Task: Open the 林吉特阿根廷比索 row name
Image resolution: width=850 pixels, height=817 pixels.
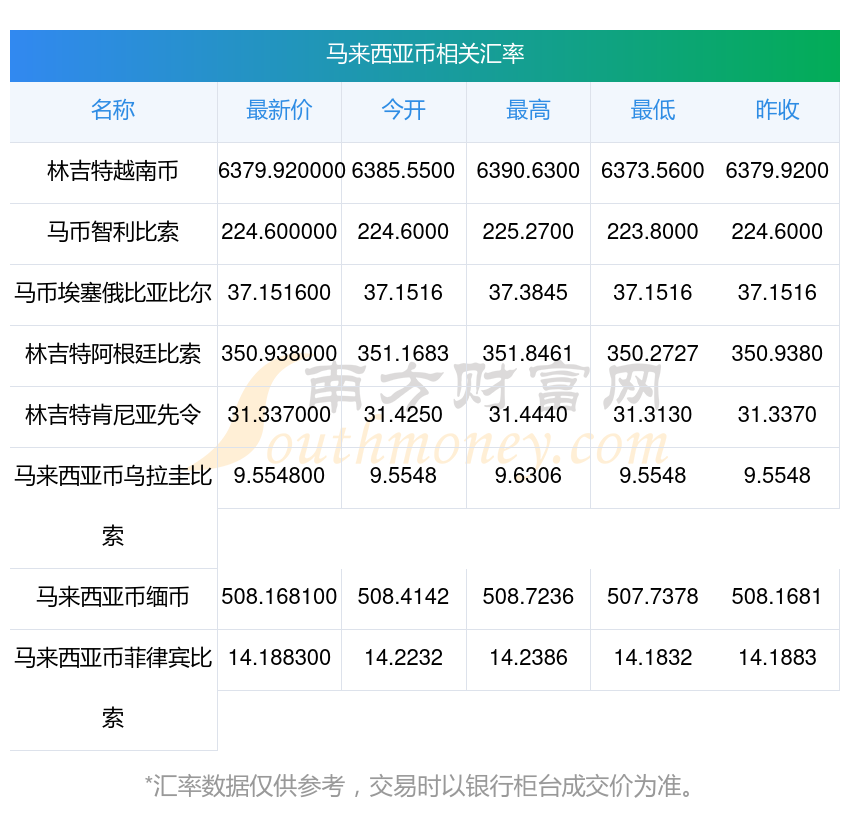Action: point(113,355)
